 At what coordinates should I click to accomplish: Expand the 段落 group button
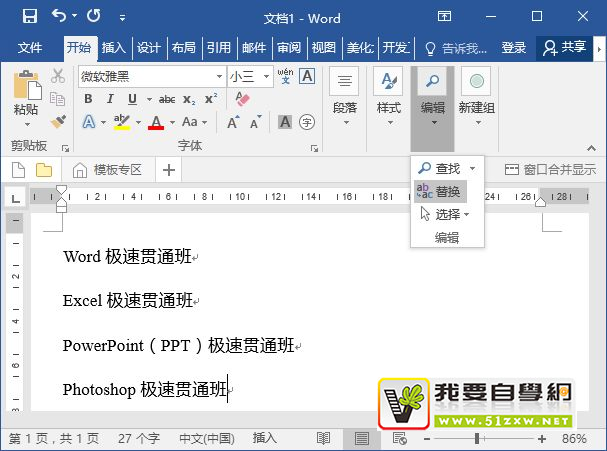345,97
